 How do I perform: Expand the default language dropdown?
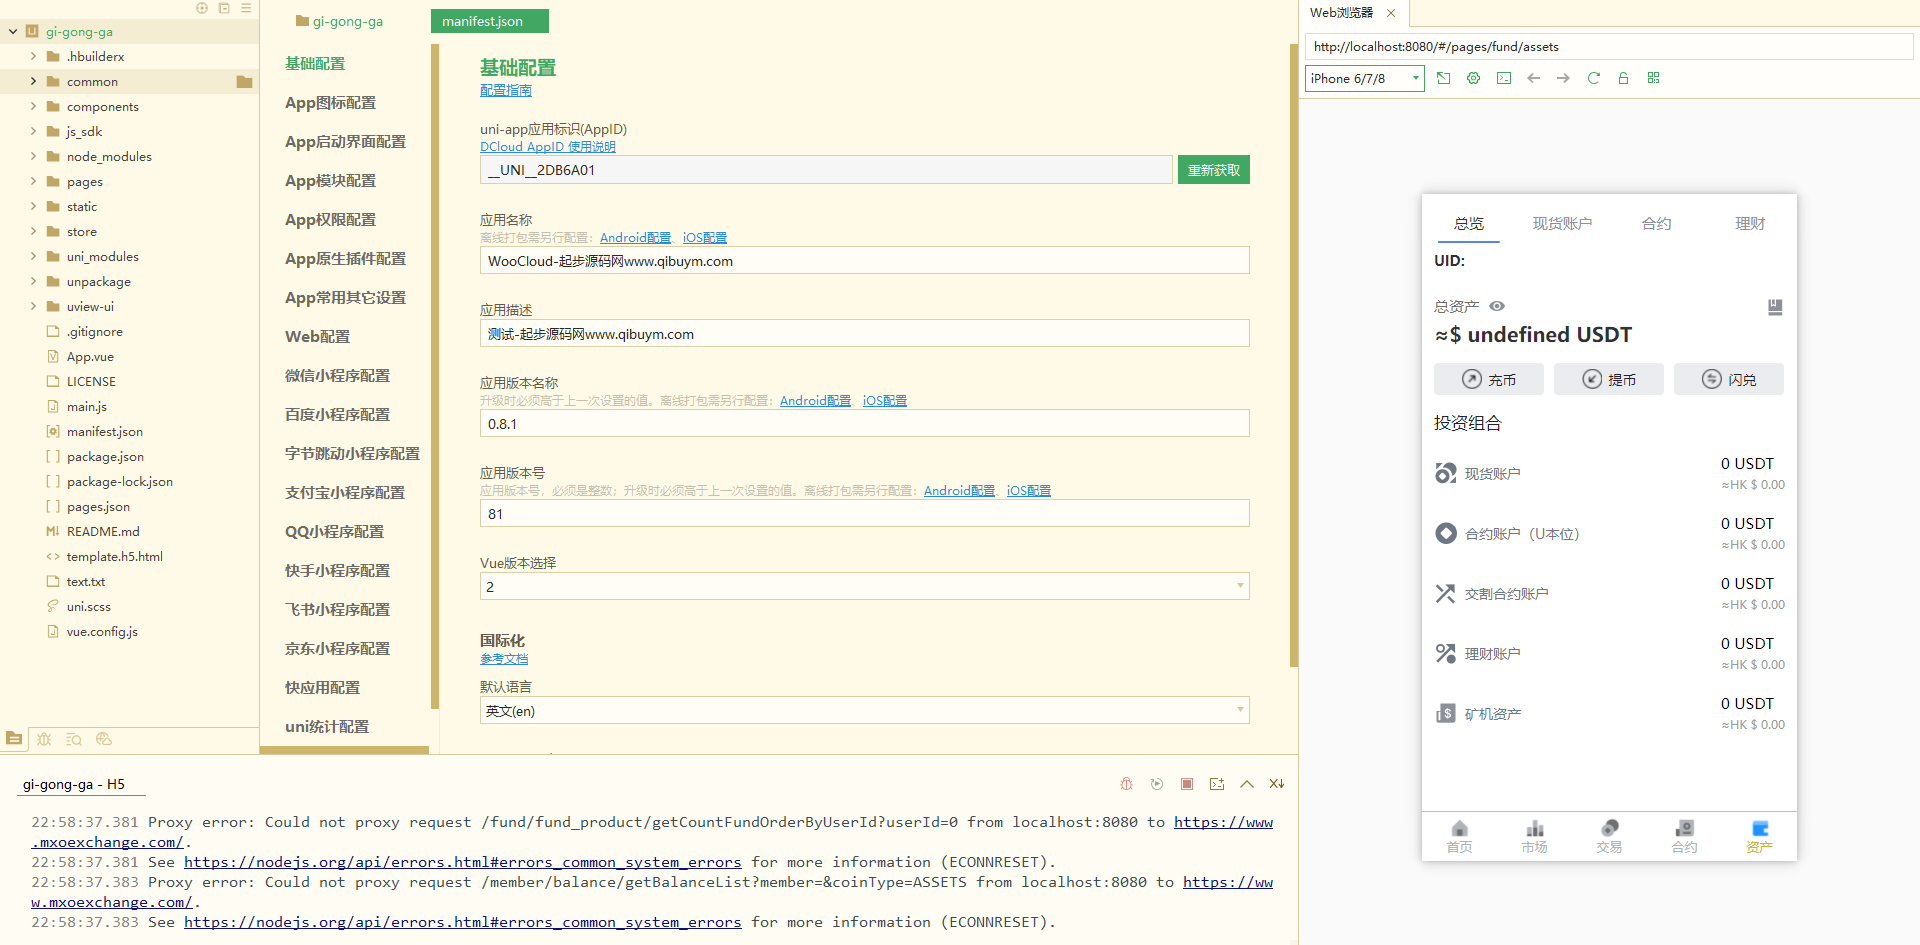(x=864, y=711)
